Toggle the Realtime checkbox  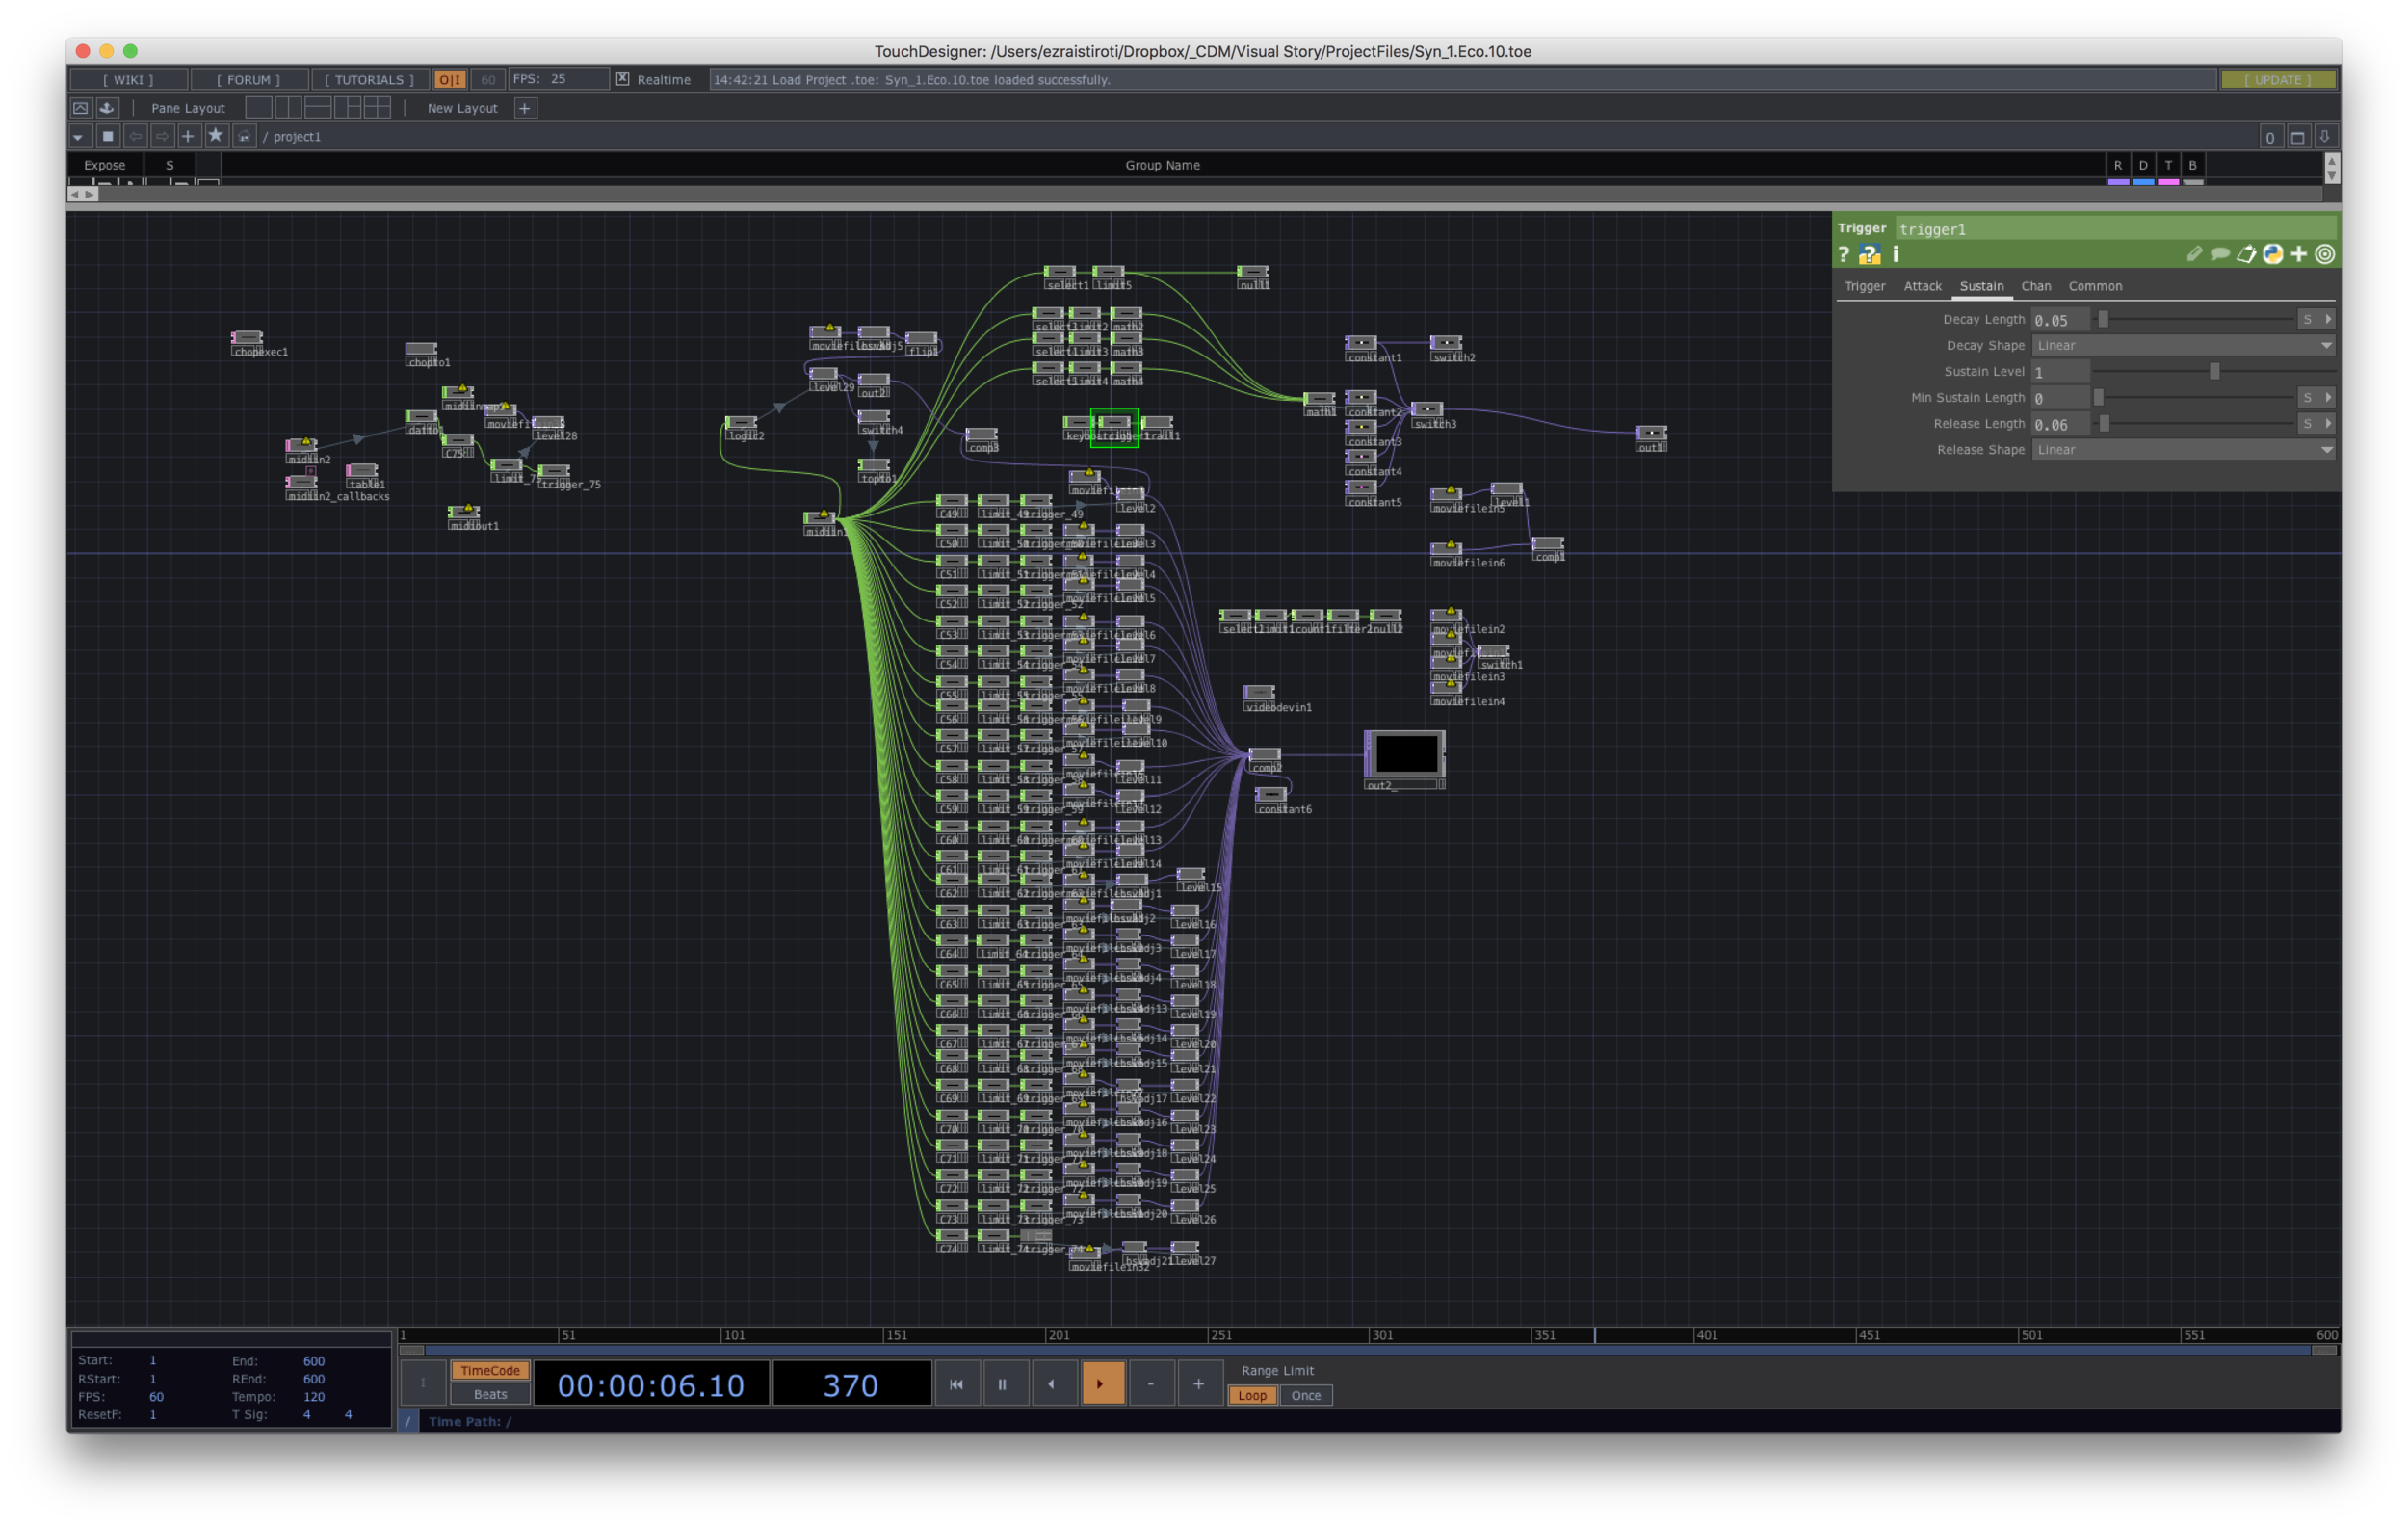click(x=623, y=79)
